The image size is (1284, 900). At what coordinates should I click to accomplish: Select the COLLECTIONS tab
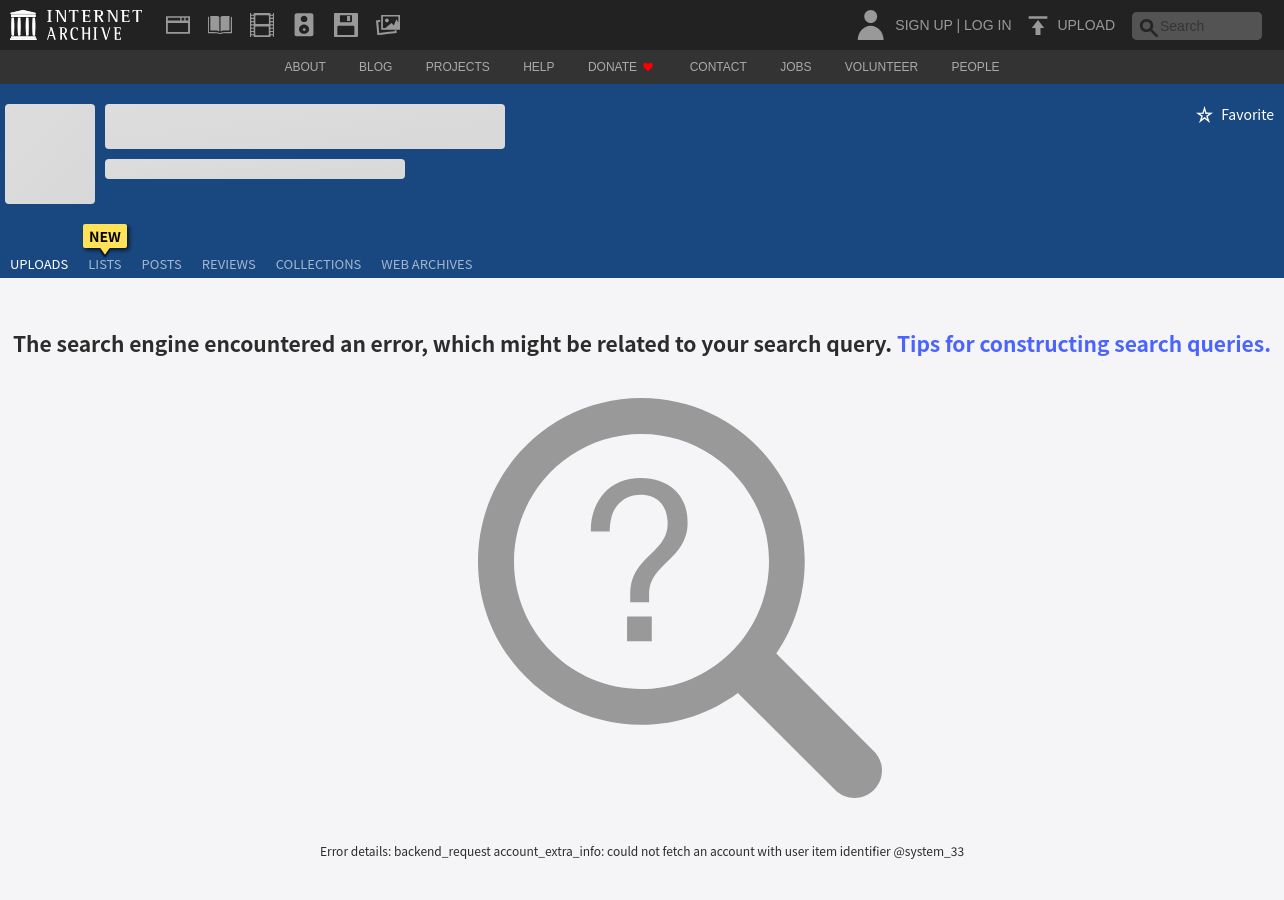tap(318, 264)
